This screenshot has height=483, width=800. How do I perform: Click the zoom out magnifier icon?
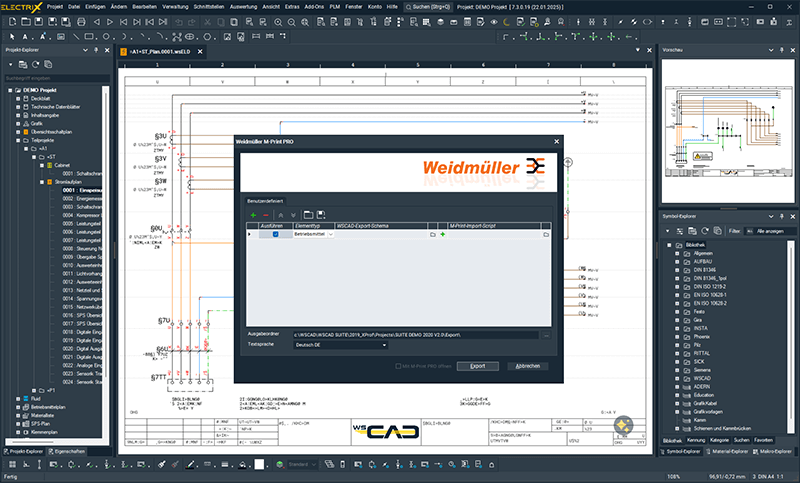click(291, 22)
